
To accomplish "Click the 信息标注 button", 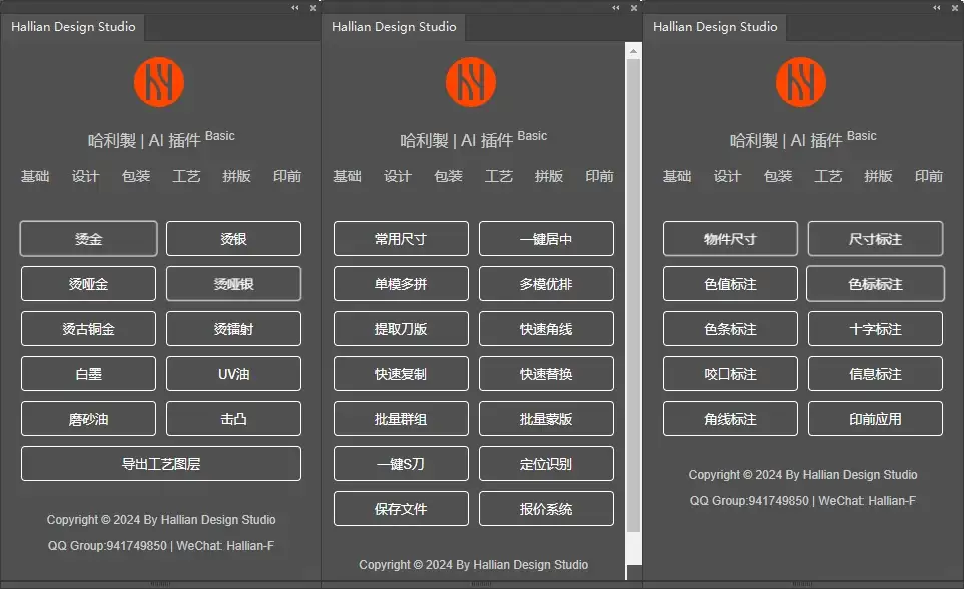I will 875,373.
